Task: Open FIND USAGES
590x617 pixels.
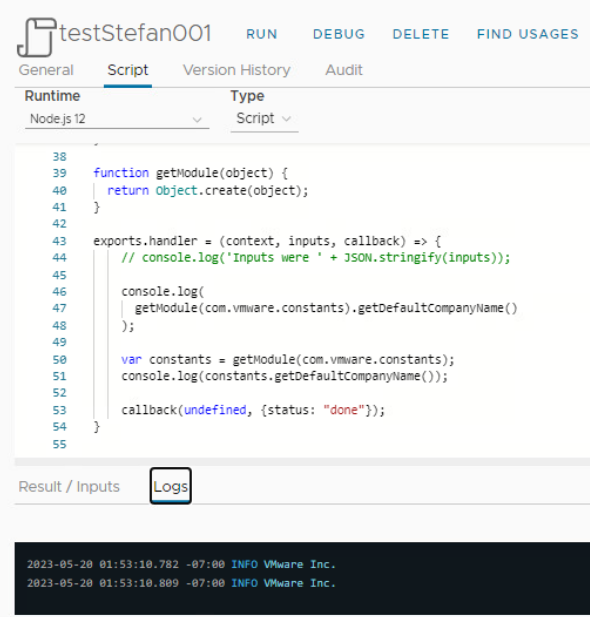Action: pyautogui.click(x=527, y=34)
